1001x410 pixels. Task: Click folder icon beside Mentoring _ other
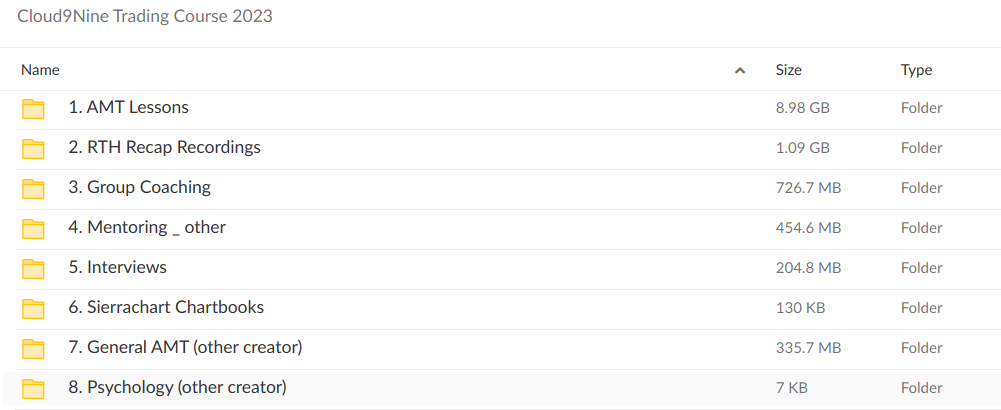(x=34, y=229)
